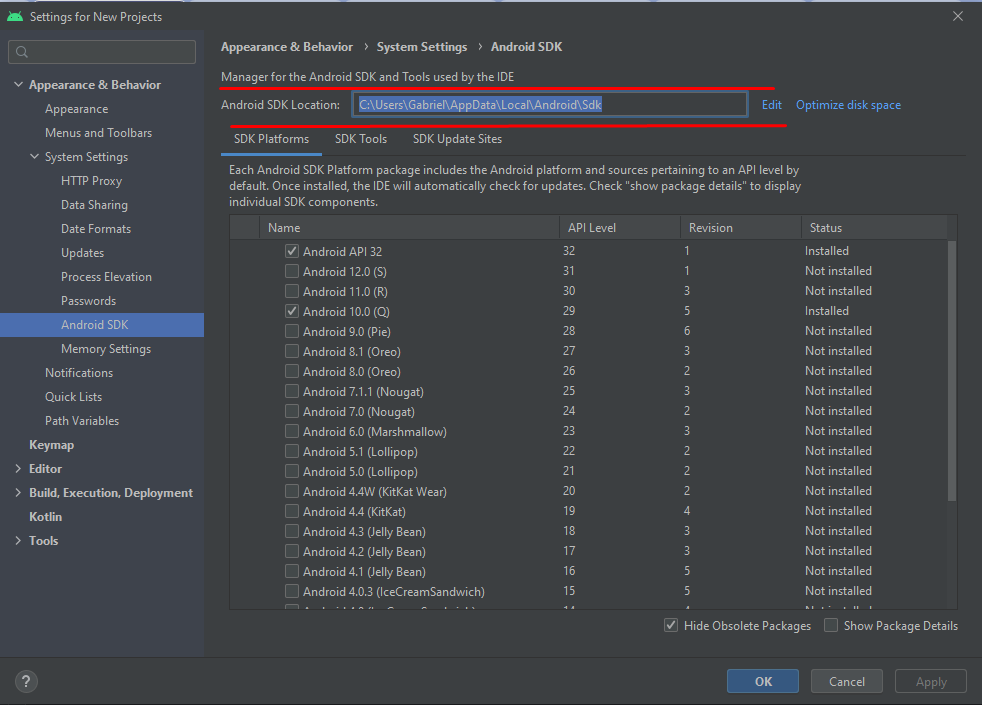Check the Android 9.0 (Pie) checkbox
982x705 pixels.
pyautogui.click(x=292, y=331)
